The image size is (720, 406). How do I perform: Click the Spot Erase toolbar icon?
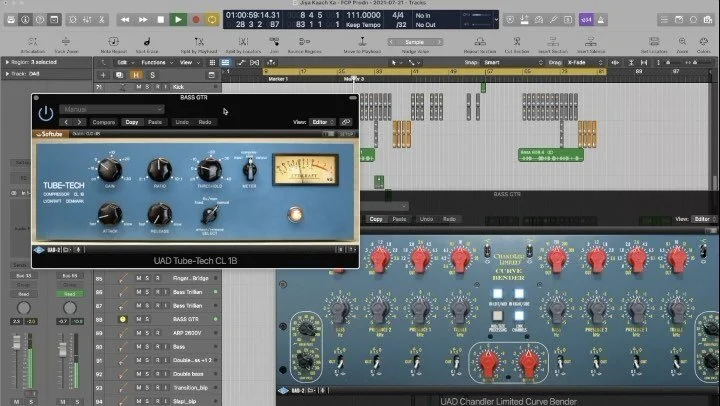pyautogui.click(x=147, y=42)
